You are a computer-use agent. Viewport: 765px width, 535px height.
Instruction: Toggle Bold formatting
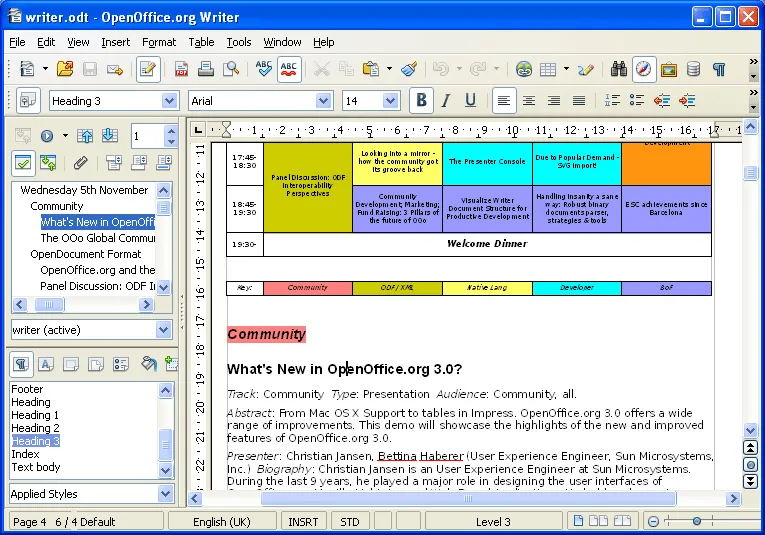coord(421,100)
